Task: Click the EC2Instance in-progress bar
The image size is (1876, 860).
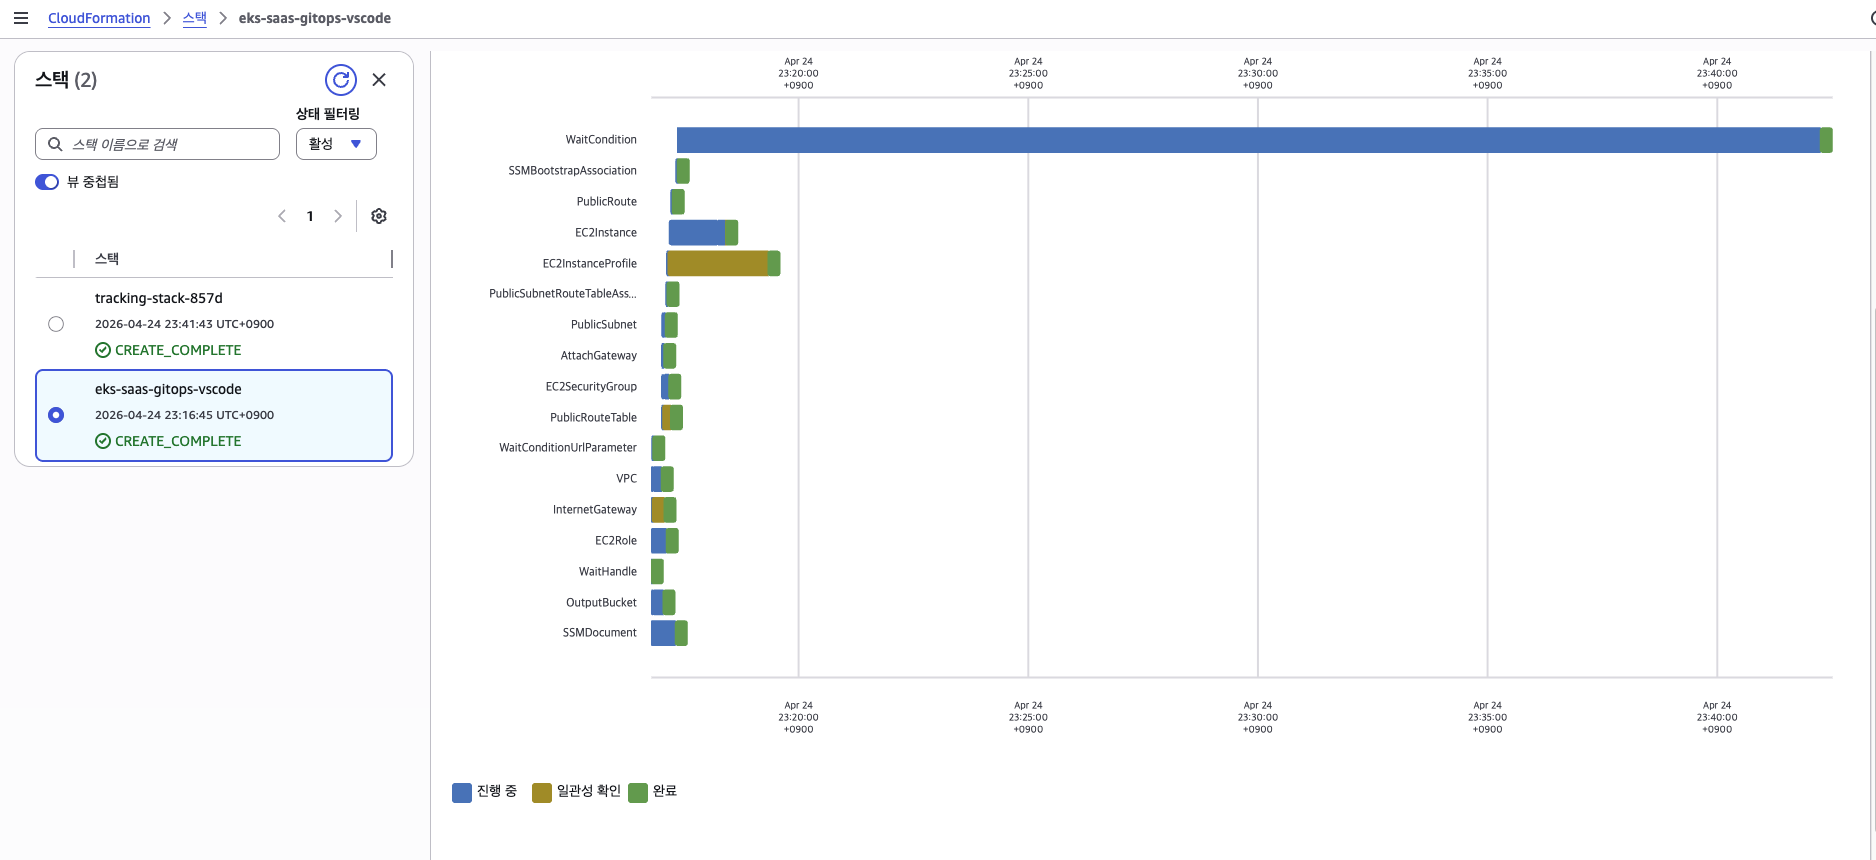Action: coord(696,233)
